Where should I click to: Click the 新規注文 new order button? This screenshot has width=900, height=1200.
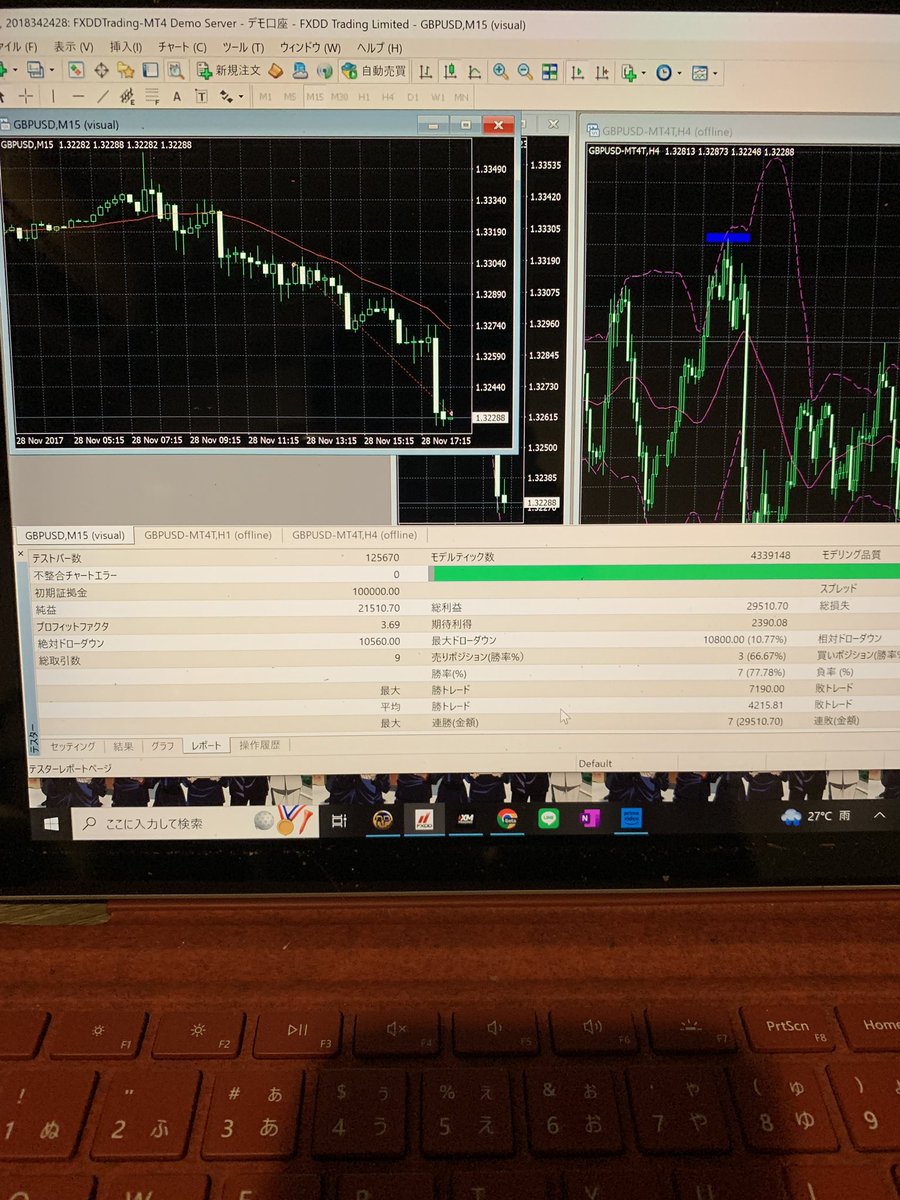pyautogui.click(x=228, y=71)
